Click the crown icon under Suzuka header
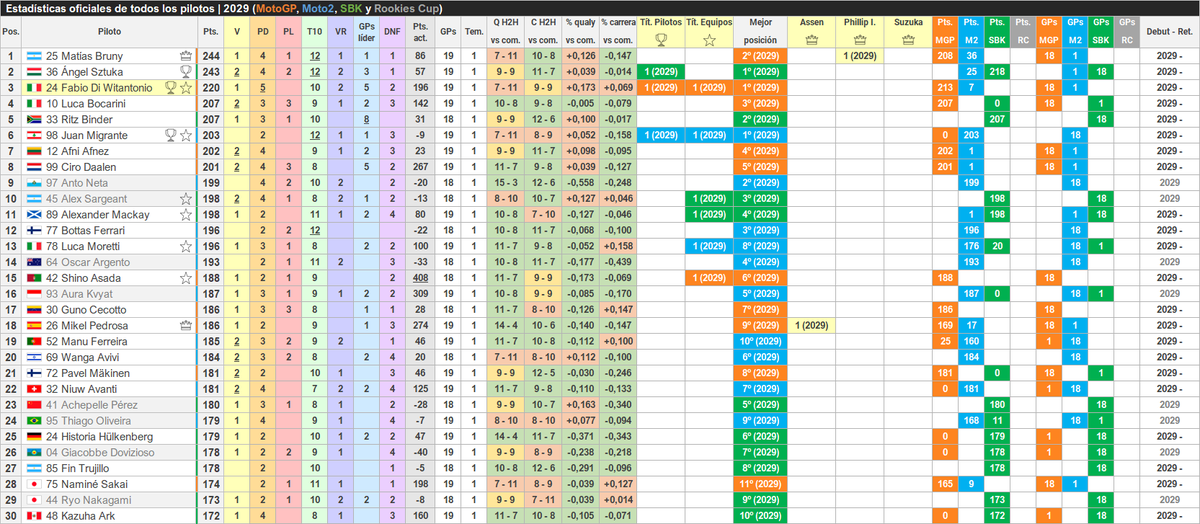 (x=908, y=40)
